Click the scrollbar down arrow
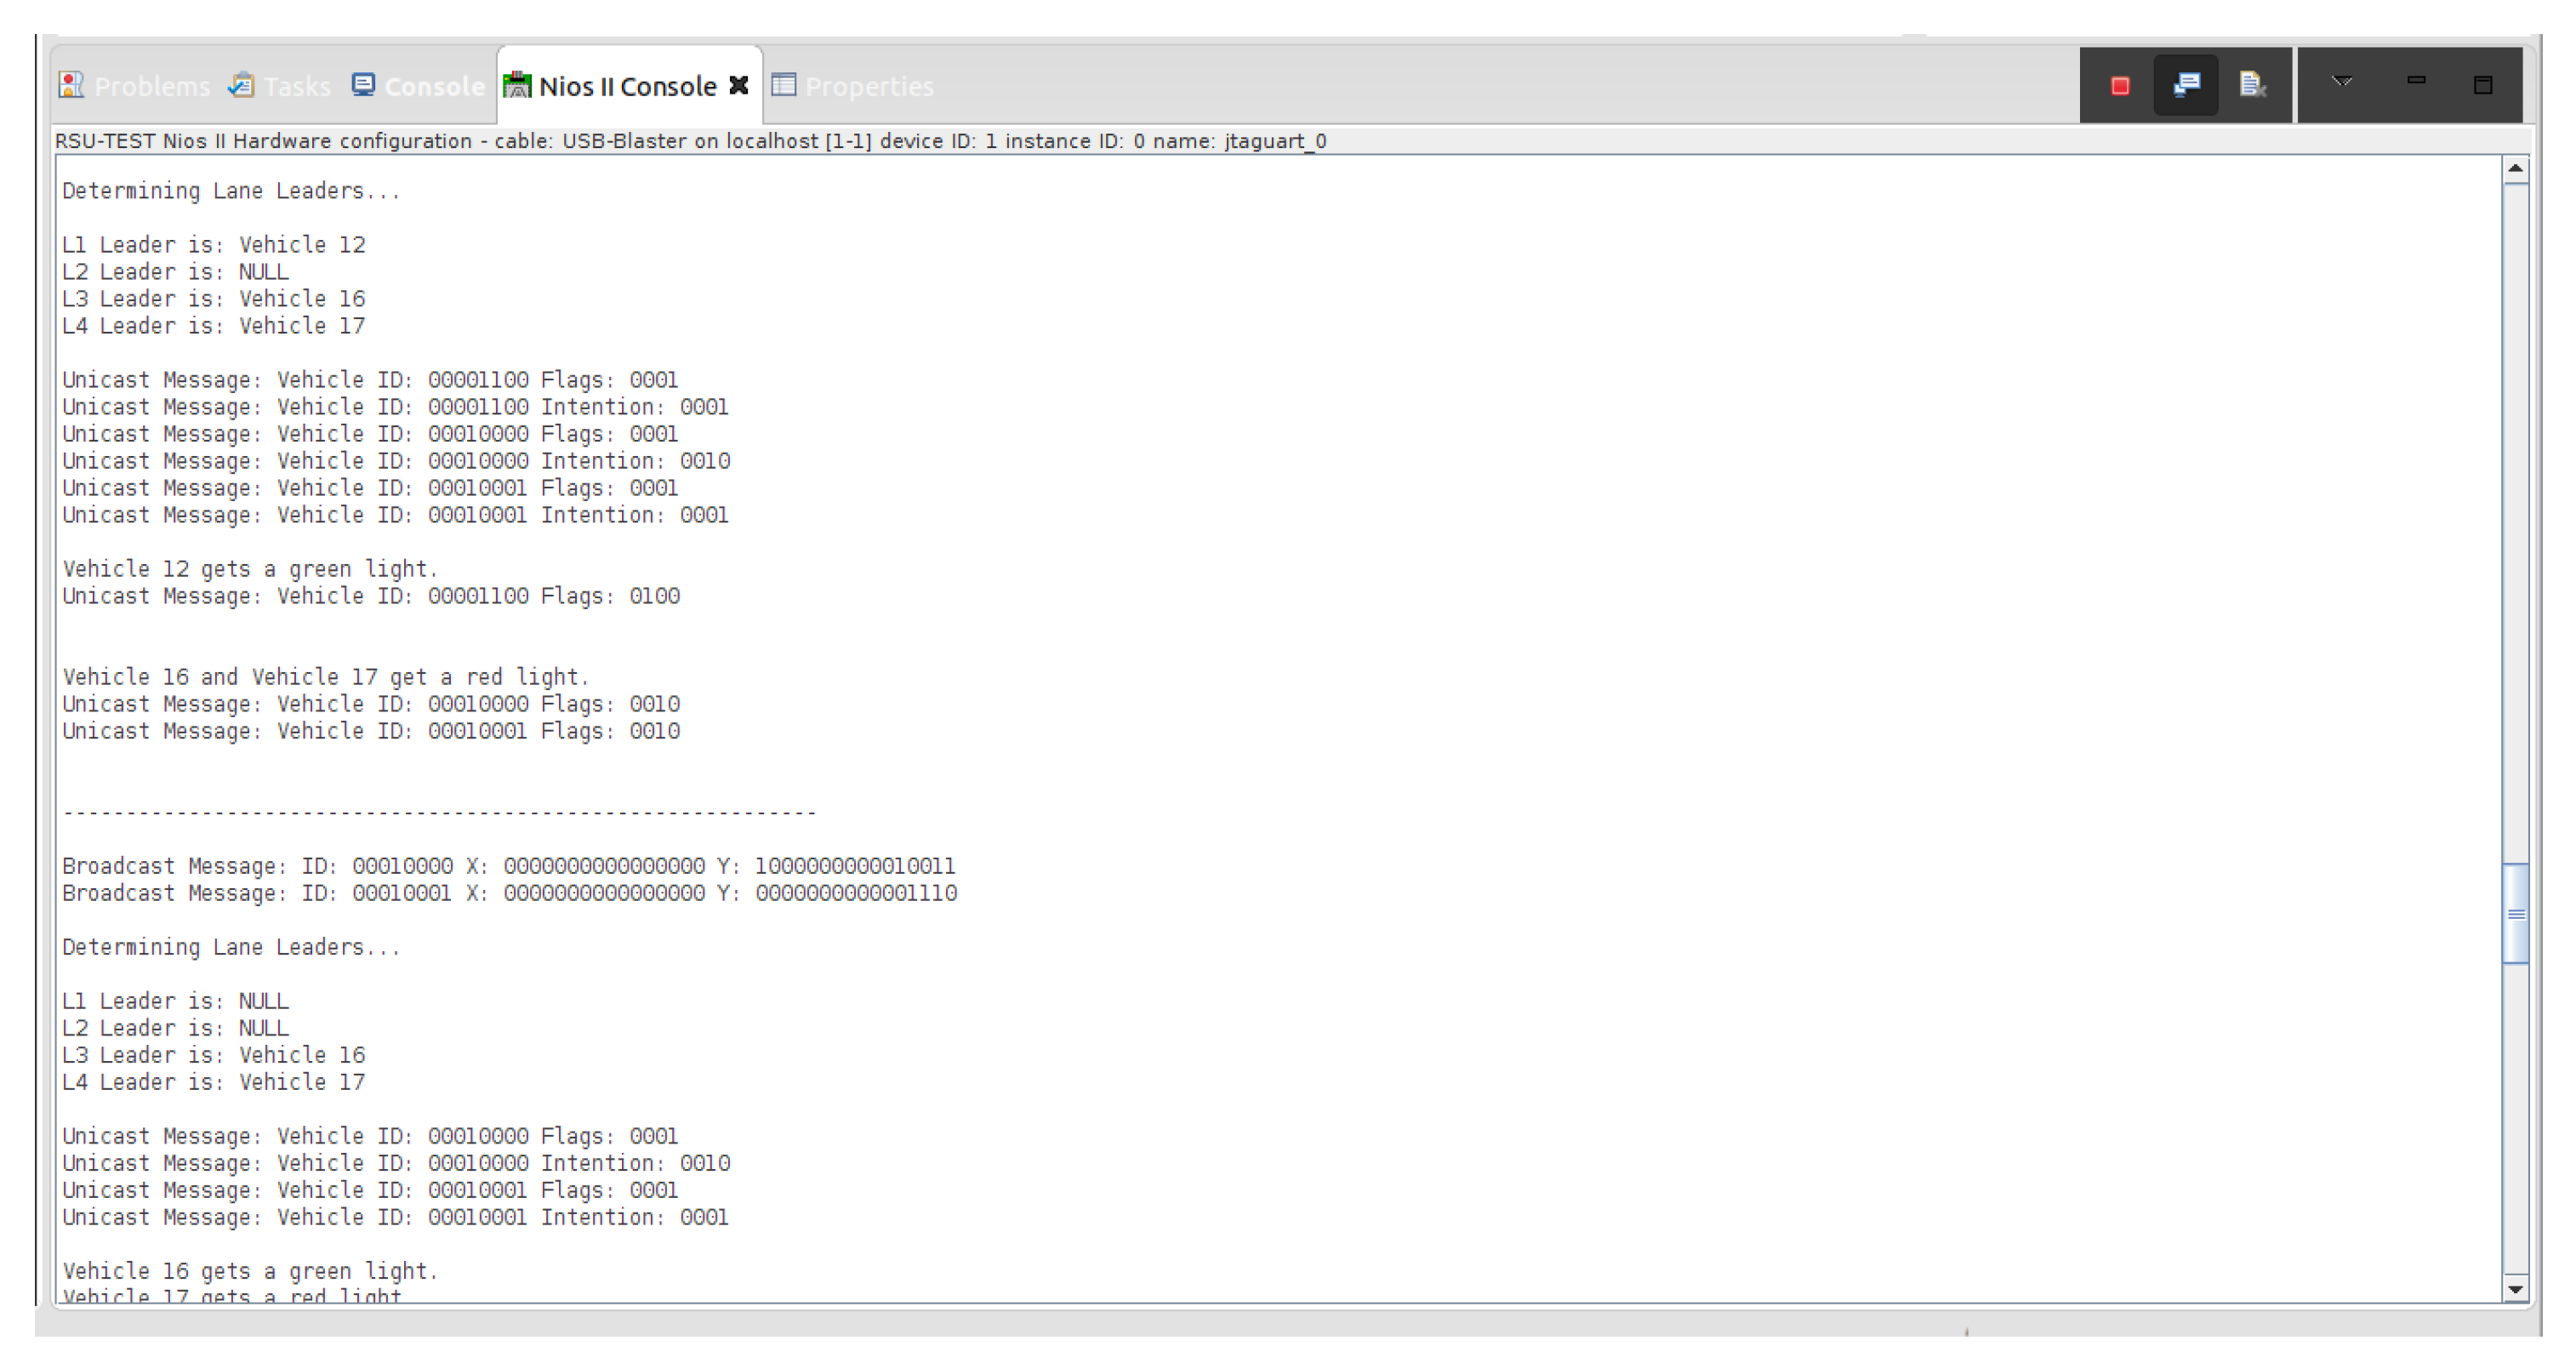 click(2516, 1289)
